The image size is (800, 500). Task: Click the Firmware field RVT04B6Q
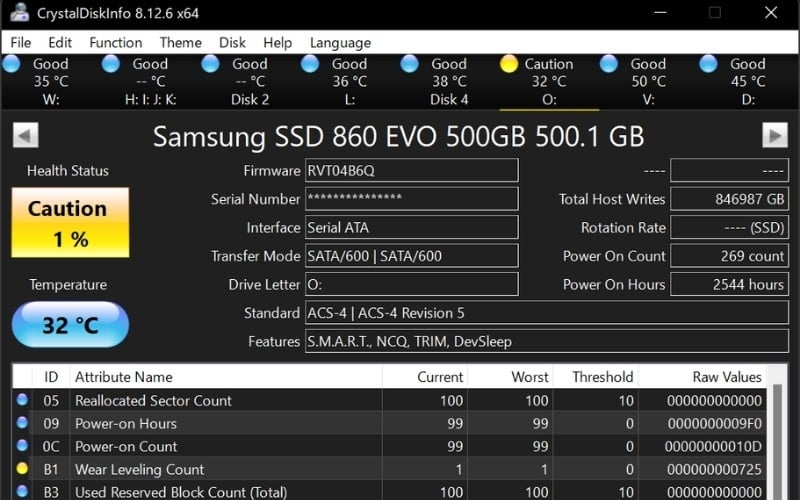click(411, 171)
